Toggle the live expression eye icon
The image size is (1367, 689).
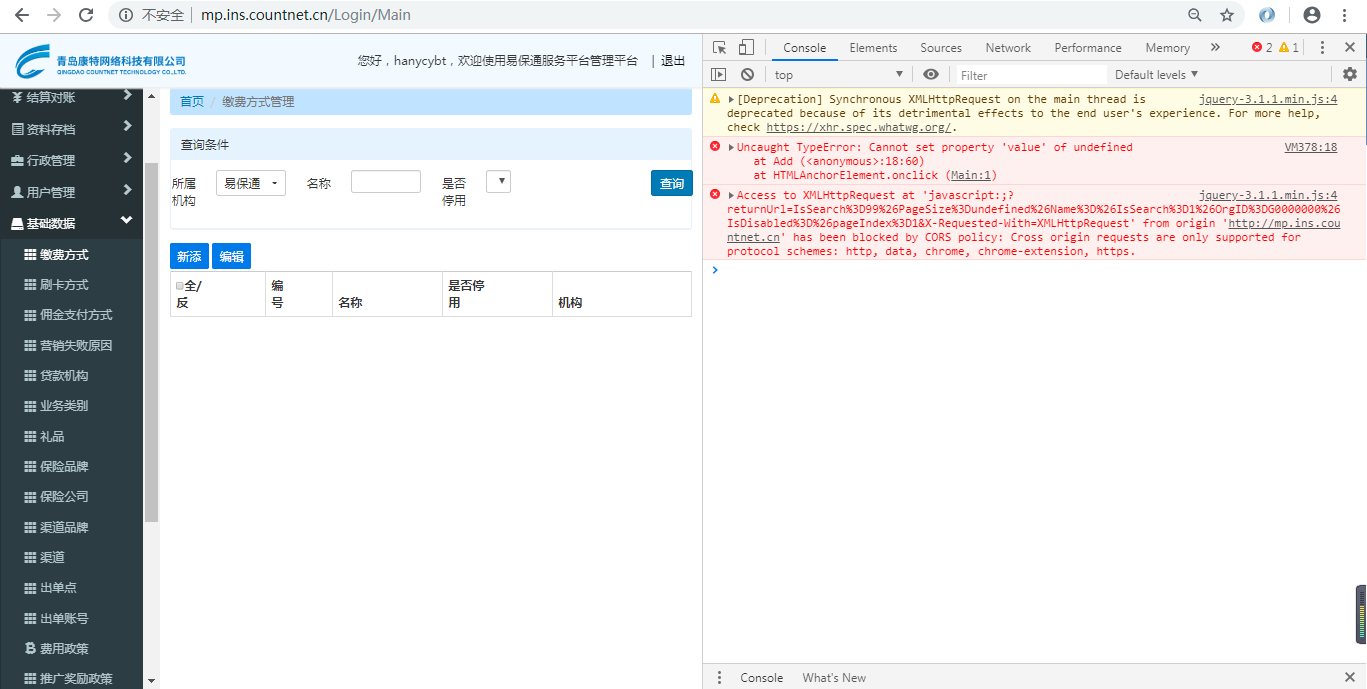point(931,75)
